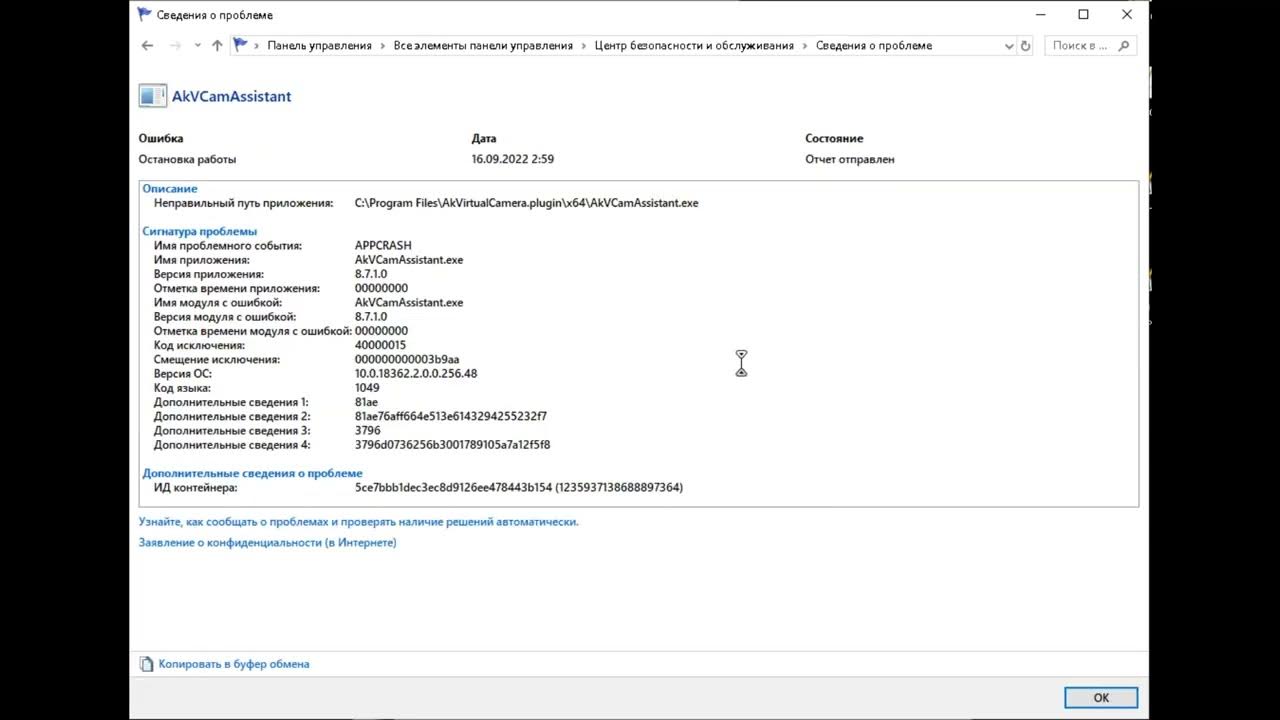Open recent locations dropdown arrow

point(197,46)
